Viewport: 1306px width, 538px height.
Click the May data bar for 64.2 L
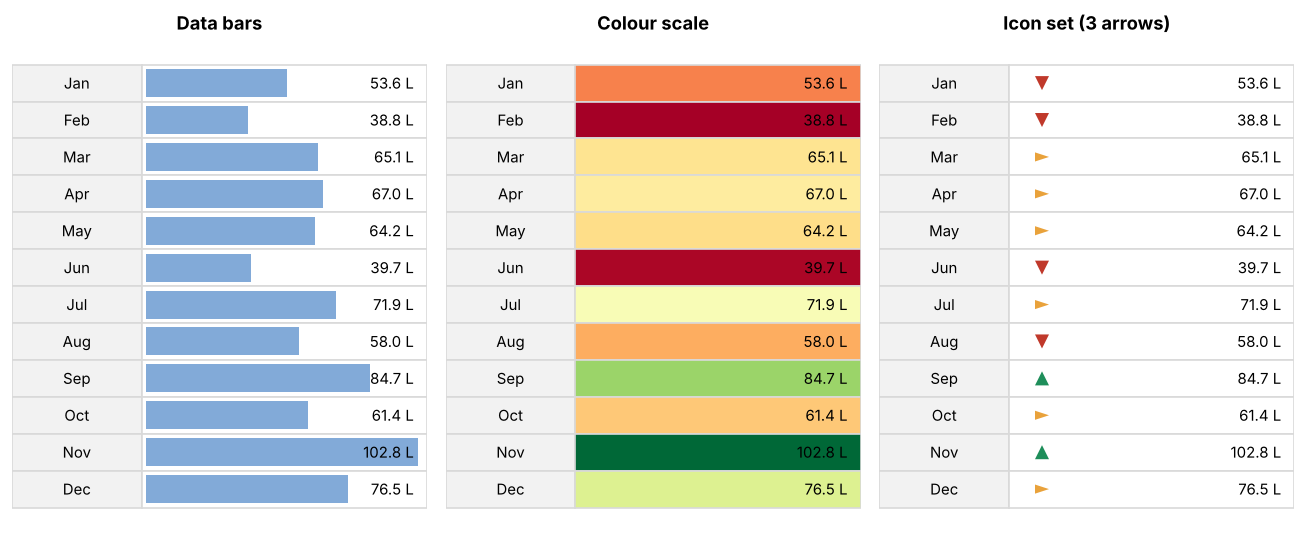[230, 231]
